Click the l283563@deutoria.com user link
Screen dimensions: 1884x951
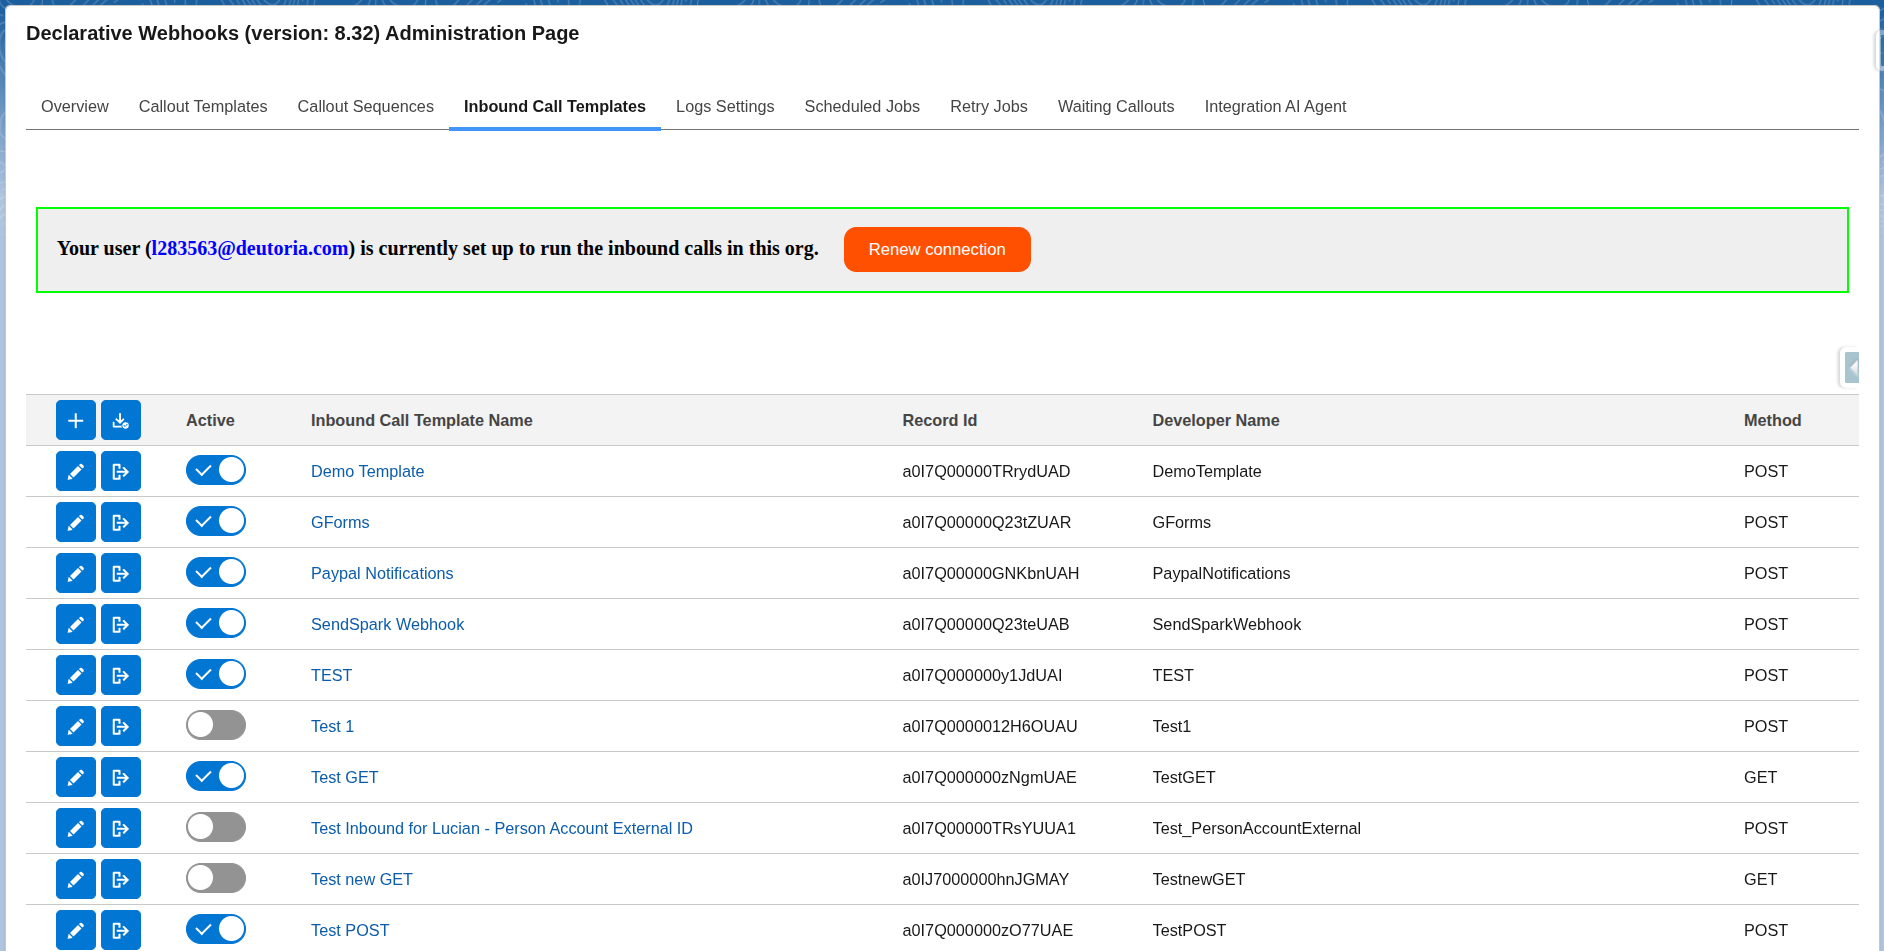tap(250, 249)
